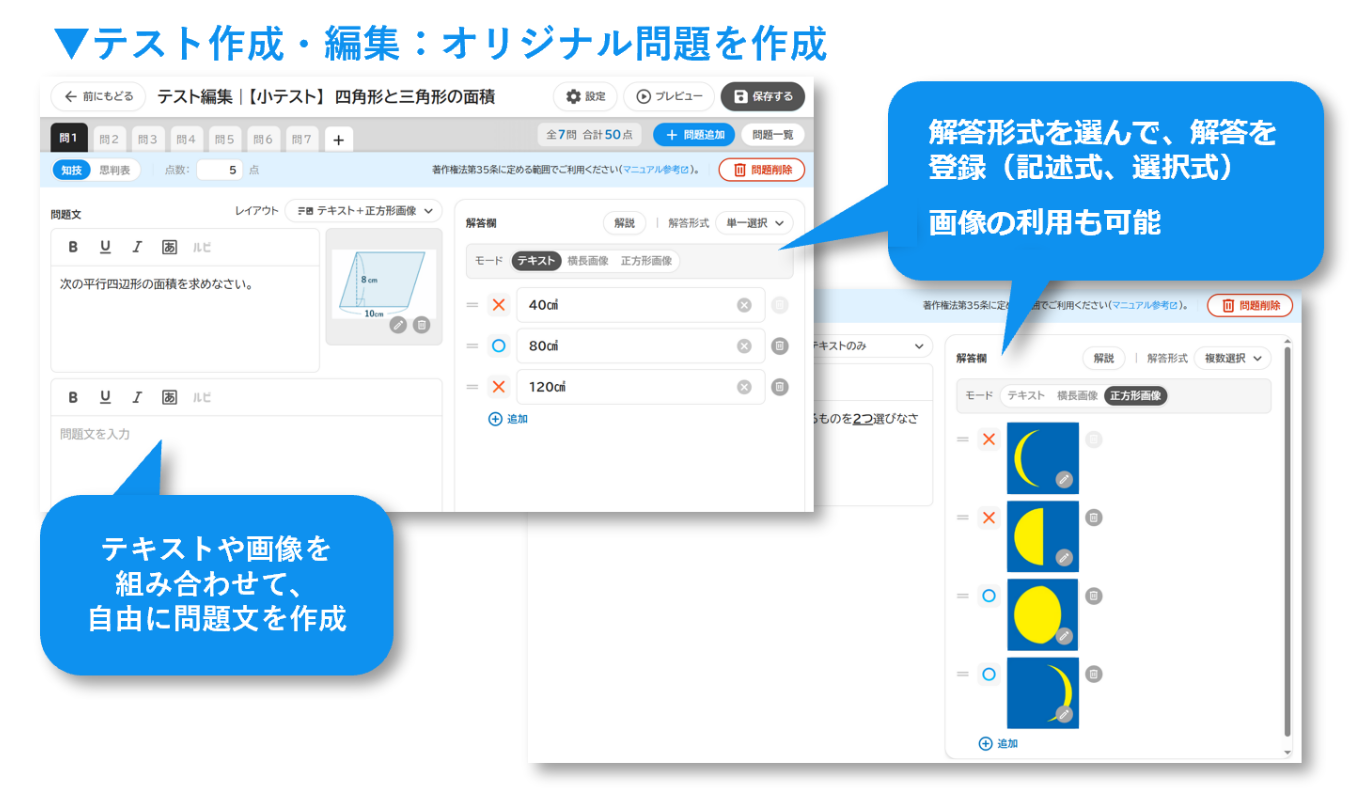
Task: Click the plus icon to add a question tab
Action: pyautogui.click(x=338, y=140)
